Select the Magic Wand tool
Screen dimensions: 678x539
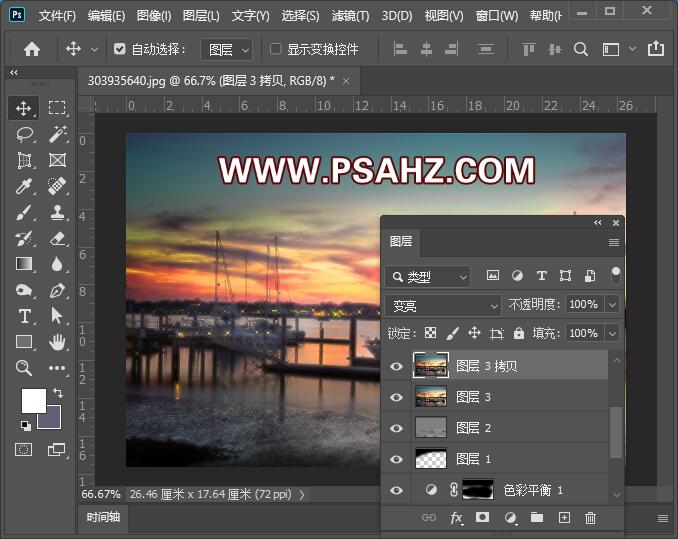[x=57, y=134]
